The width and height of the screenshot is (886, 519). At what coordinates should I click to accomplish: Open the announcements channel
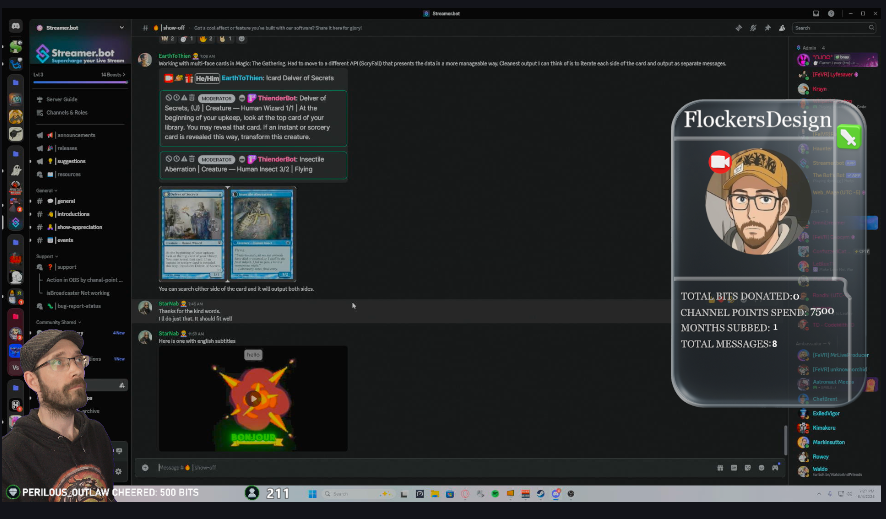click(76, 136)
